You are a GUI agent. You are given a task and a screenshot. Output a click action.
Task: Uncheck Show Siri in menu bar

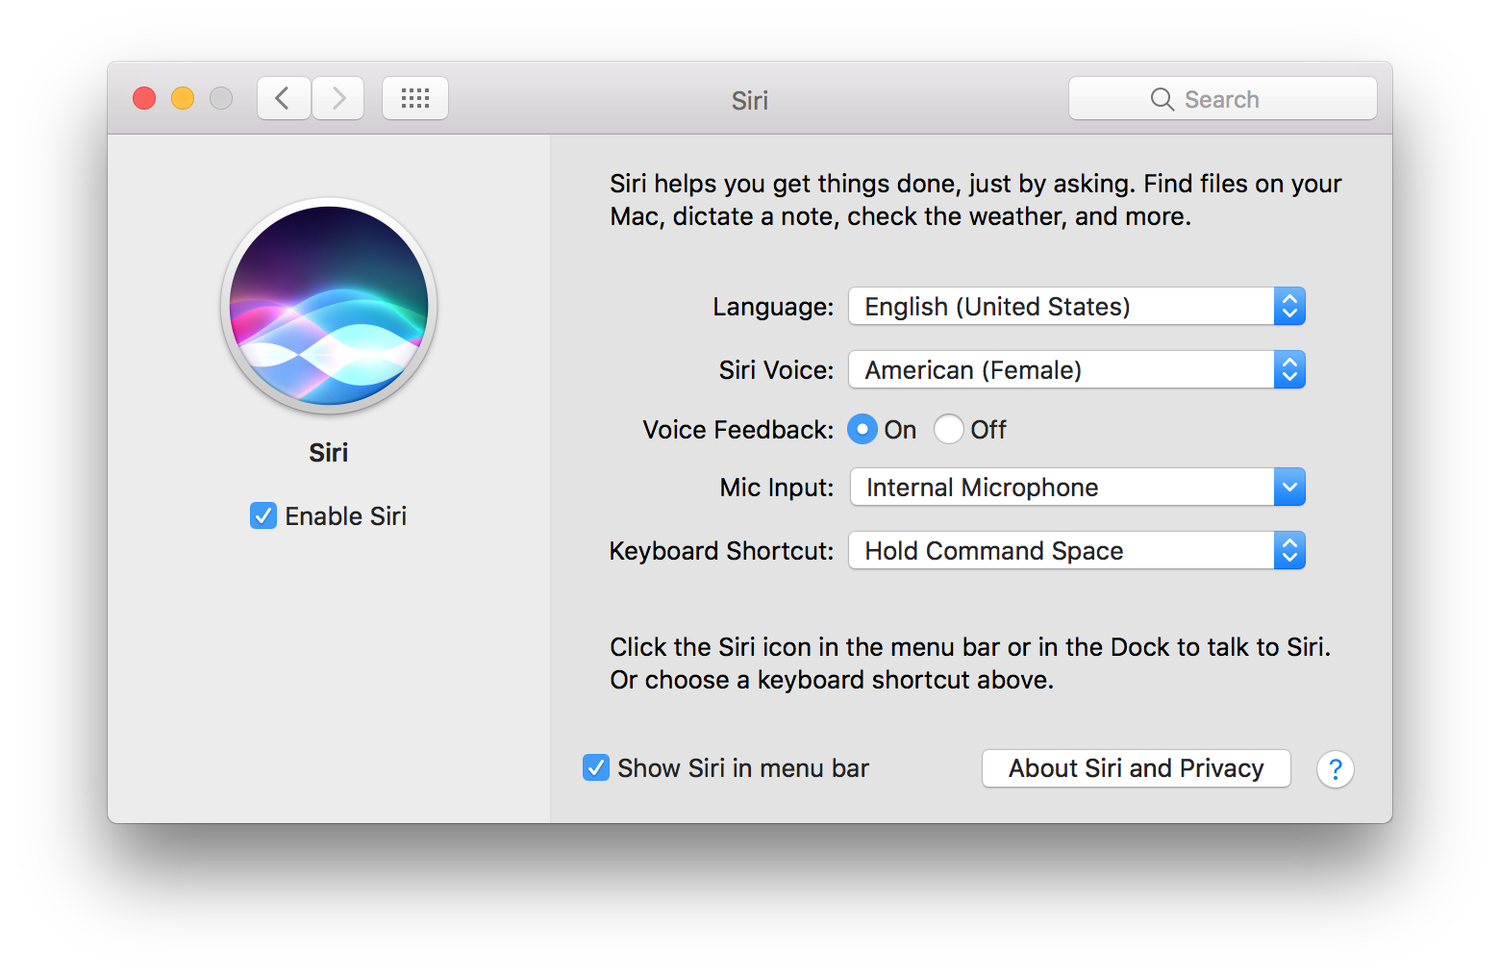coord(596,768)
